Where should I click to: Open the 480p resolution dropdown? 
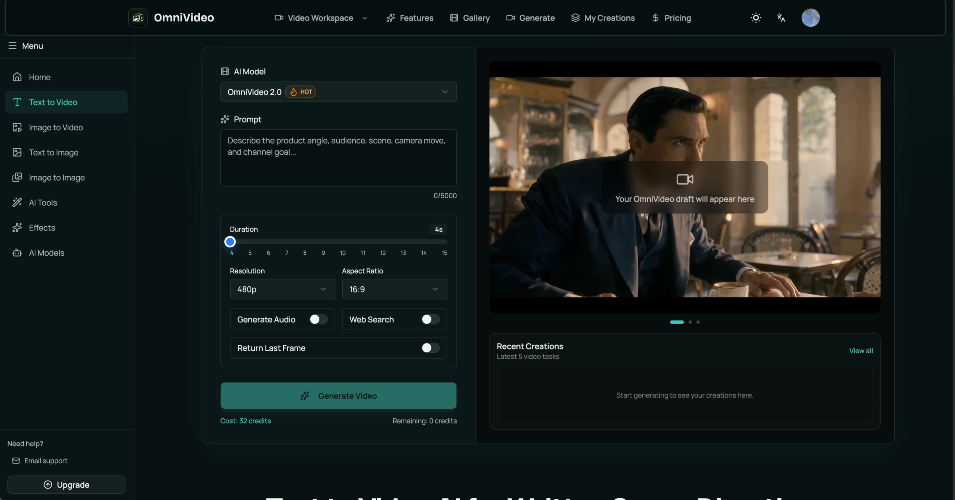[282, 289]
